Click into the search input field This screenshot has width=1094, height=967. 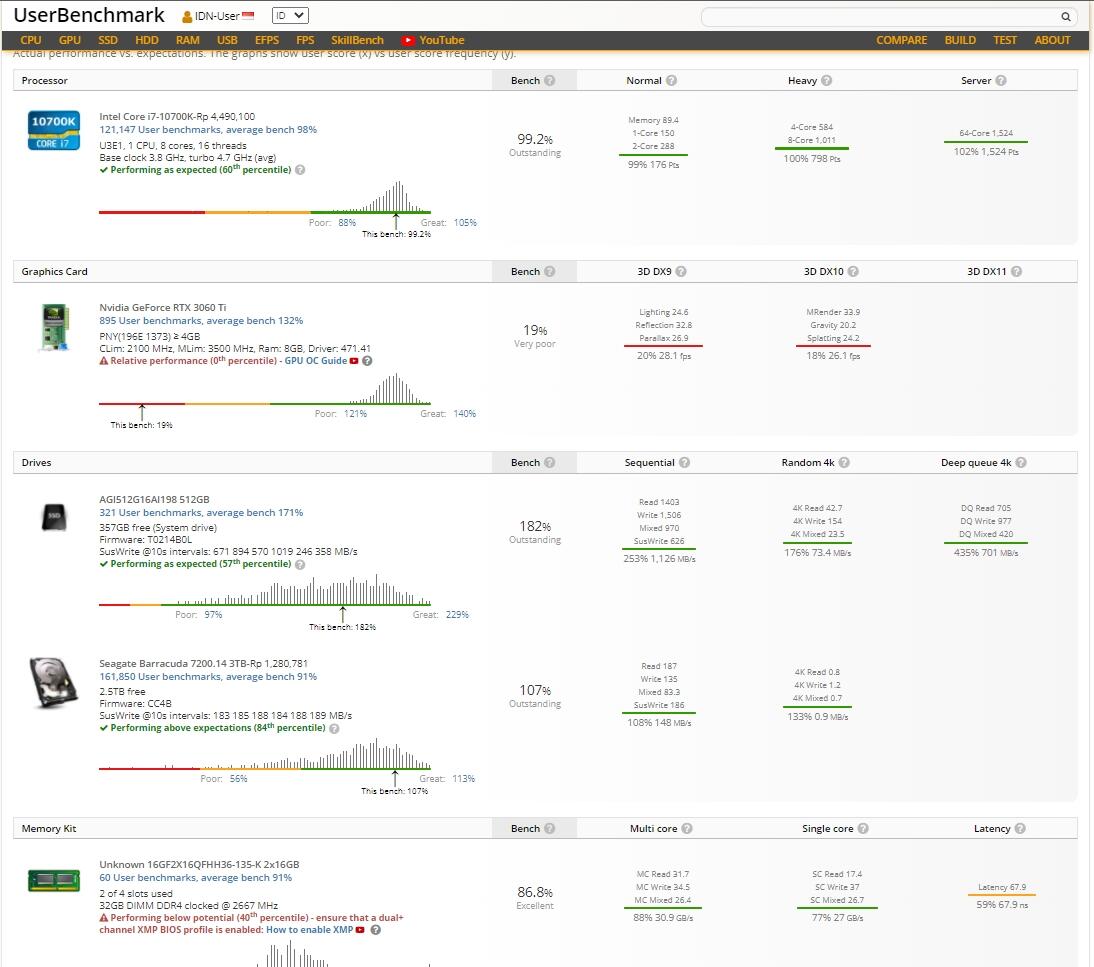pyautogui.click(x=880, y=16)
